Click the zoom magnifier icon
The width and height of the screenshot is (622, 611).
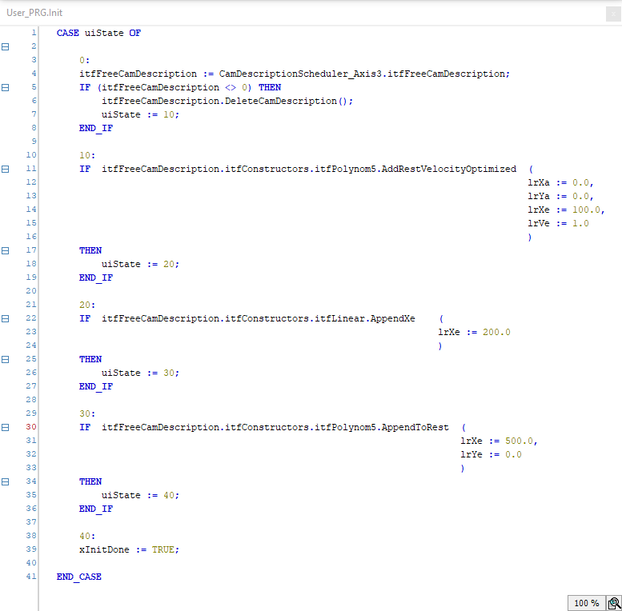tap(612, 602)
